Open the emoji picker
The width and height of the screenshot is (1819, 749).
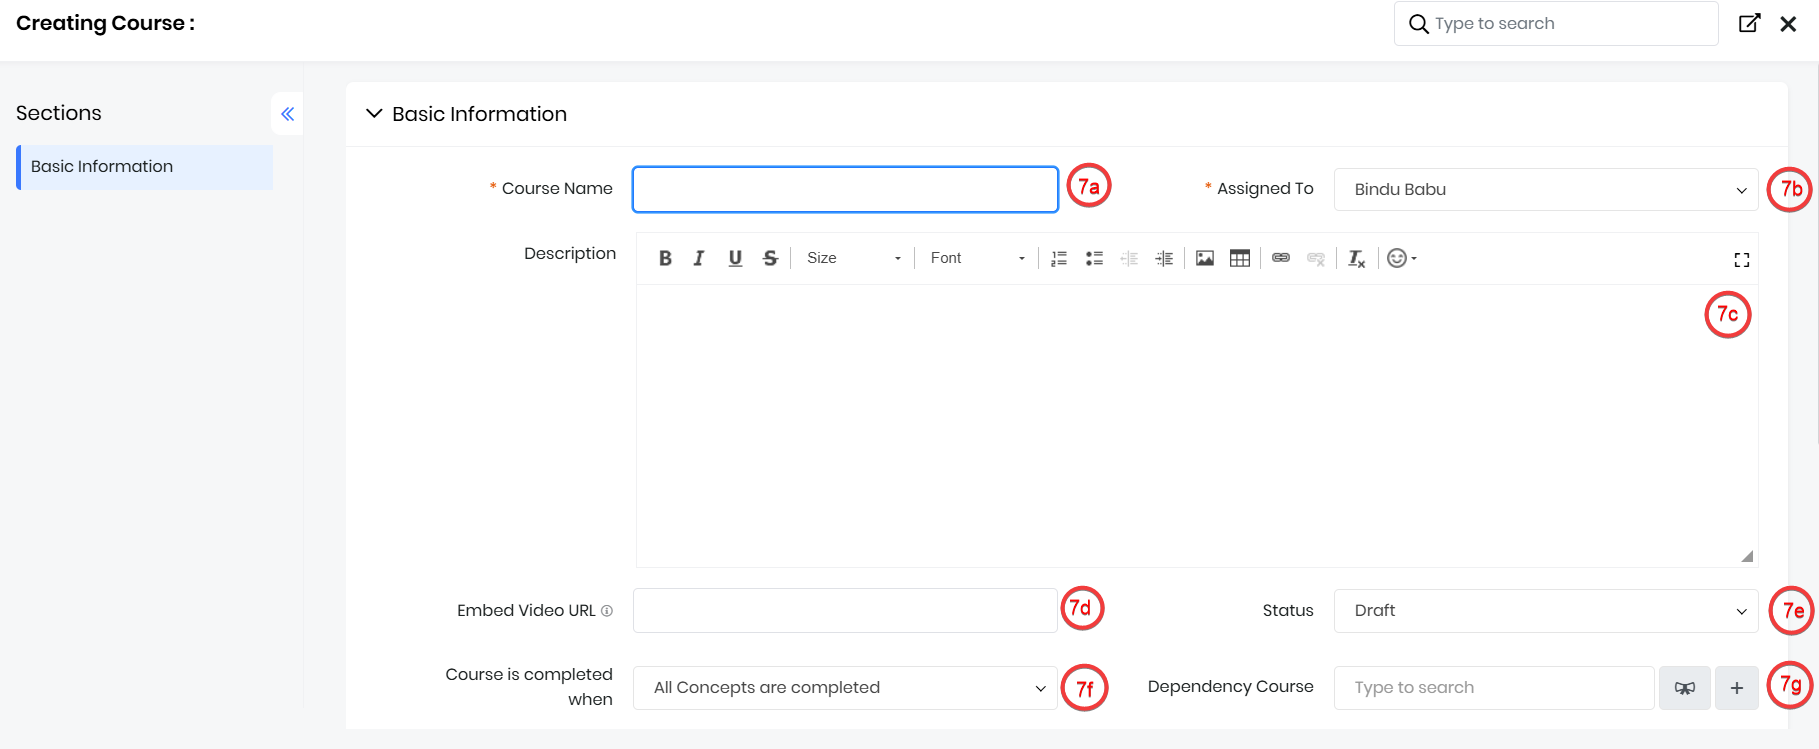tap(1401, 258)
